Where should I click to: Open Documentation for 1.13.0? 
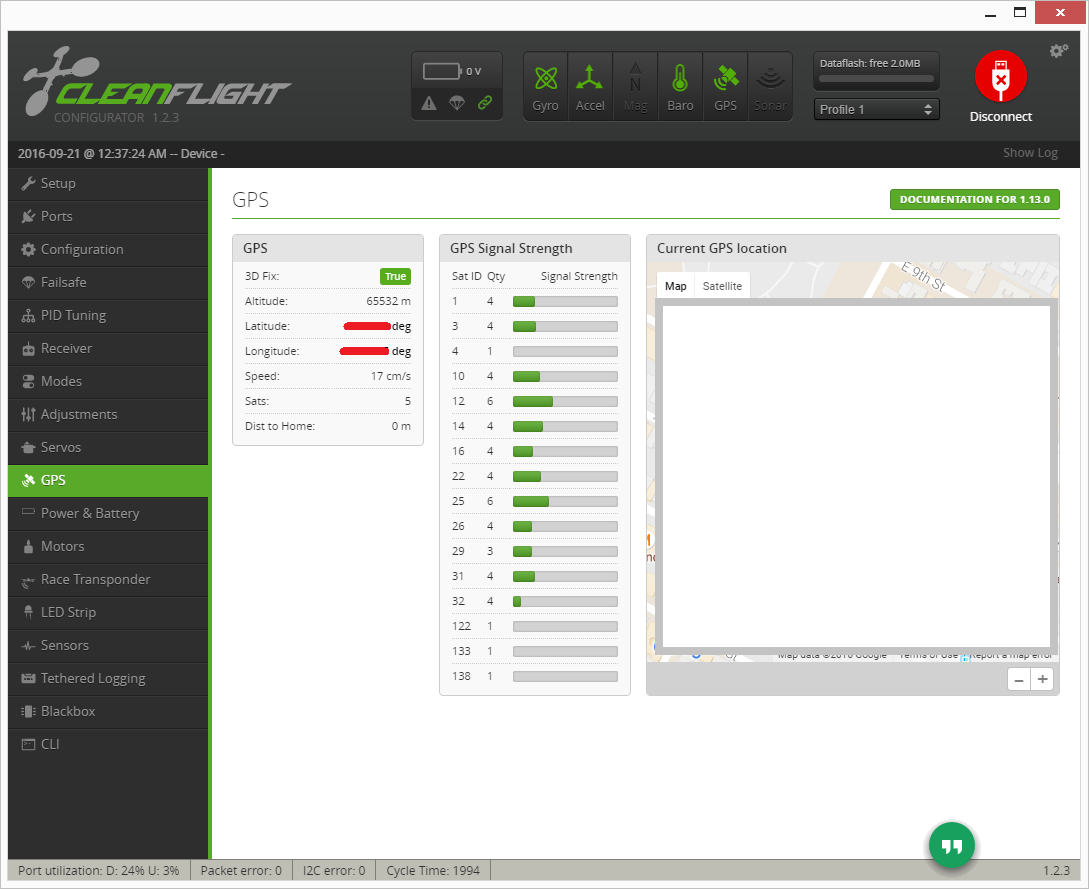[x=974, y=199]
